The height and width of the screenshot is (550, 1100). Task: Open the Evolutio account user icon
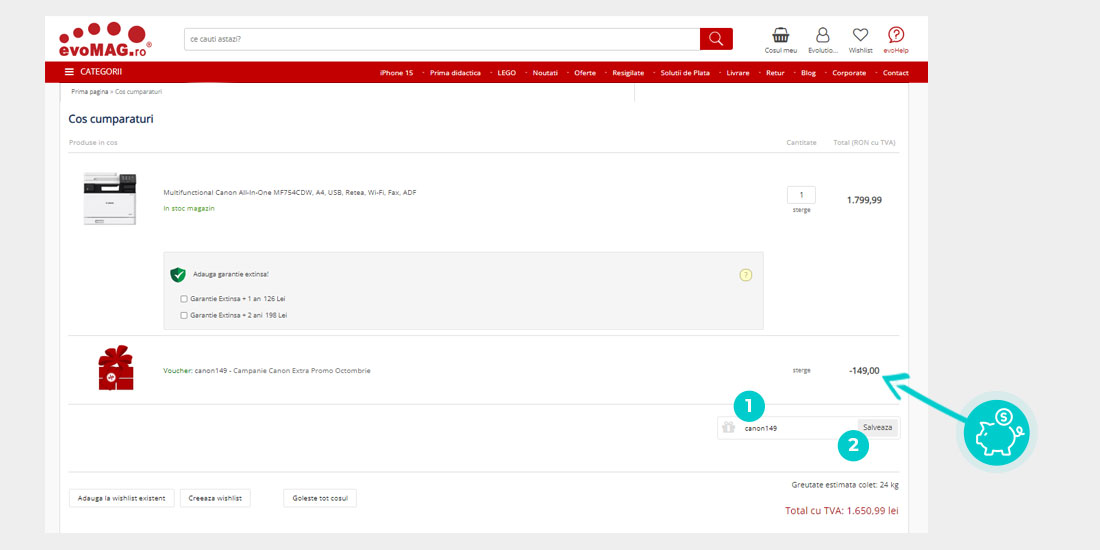point(823,40)
